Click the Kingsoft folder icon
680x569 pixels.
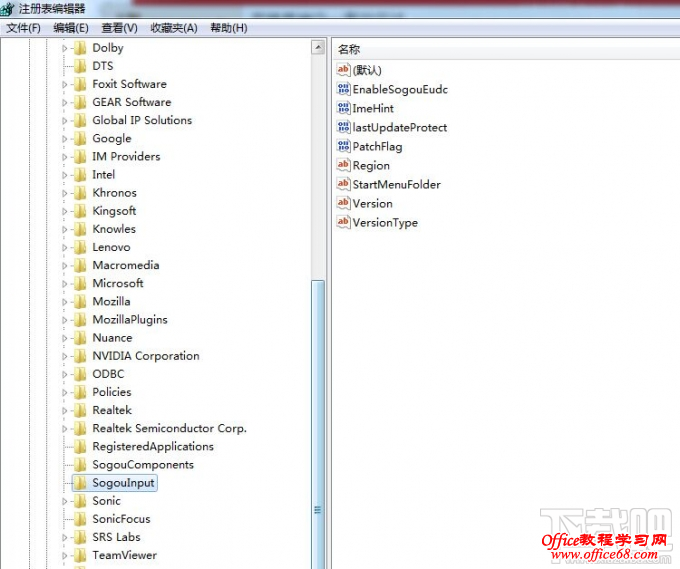point(80,211)
